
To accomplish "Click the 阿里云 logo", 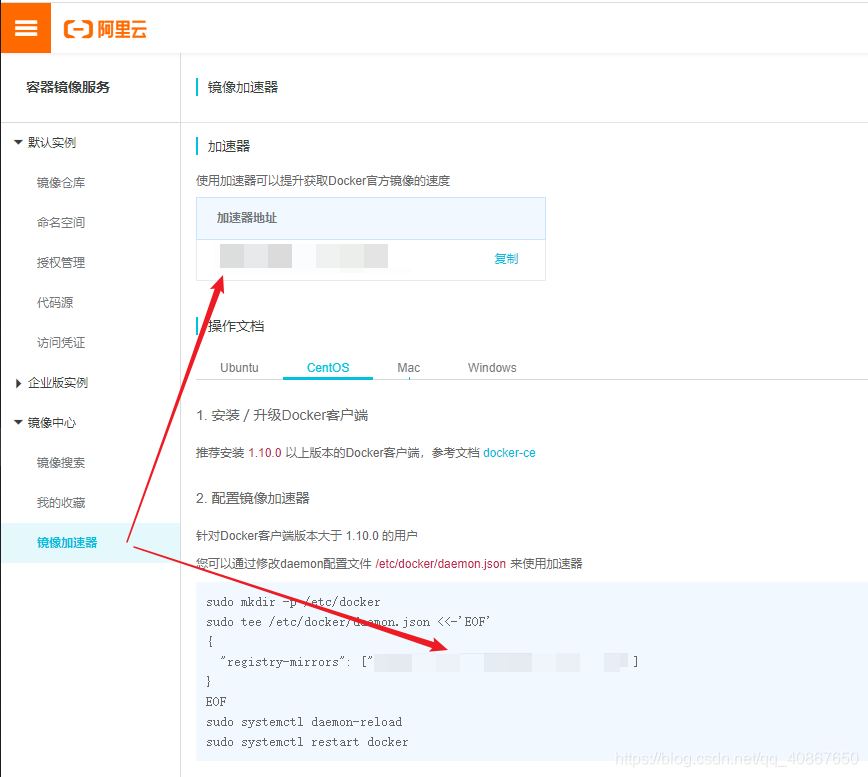I will pyautogui.click(x=105, y=29).
